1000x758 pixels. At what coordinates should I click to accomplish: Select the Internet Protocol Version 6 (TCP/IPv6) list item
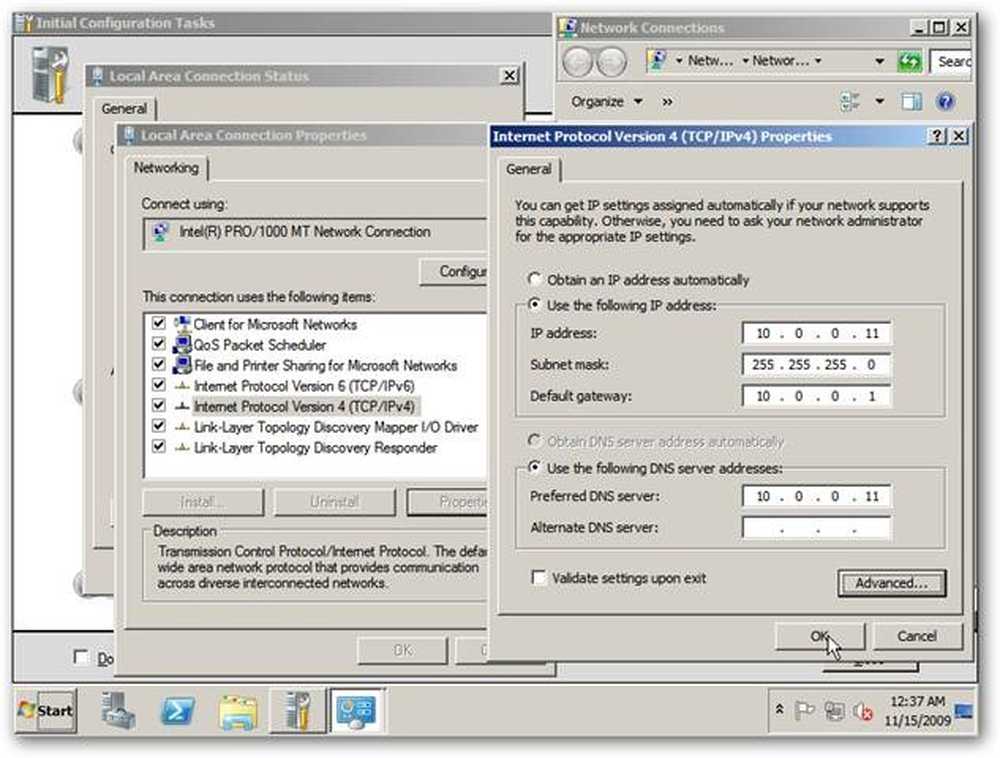coord(304,386)
